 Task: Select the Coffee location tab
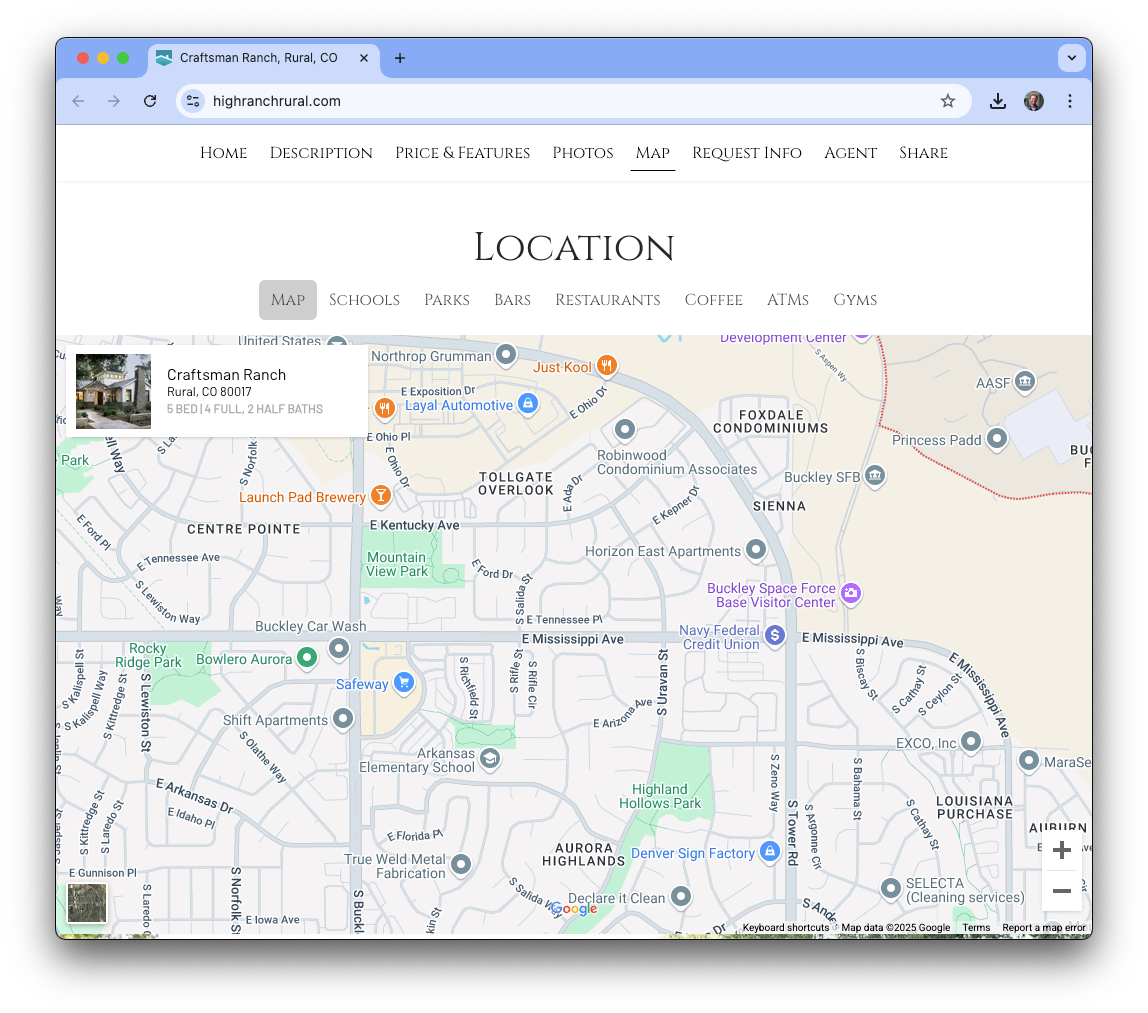pos(714,300)
